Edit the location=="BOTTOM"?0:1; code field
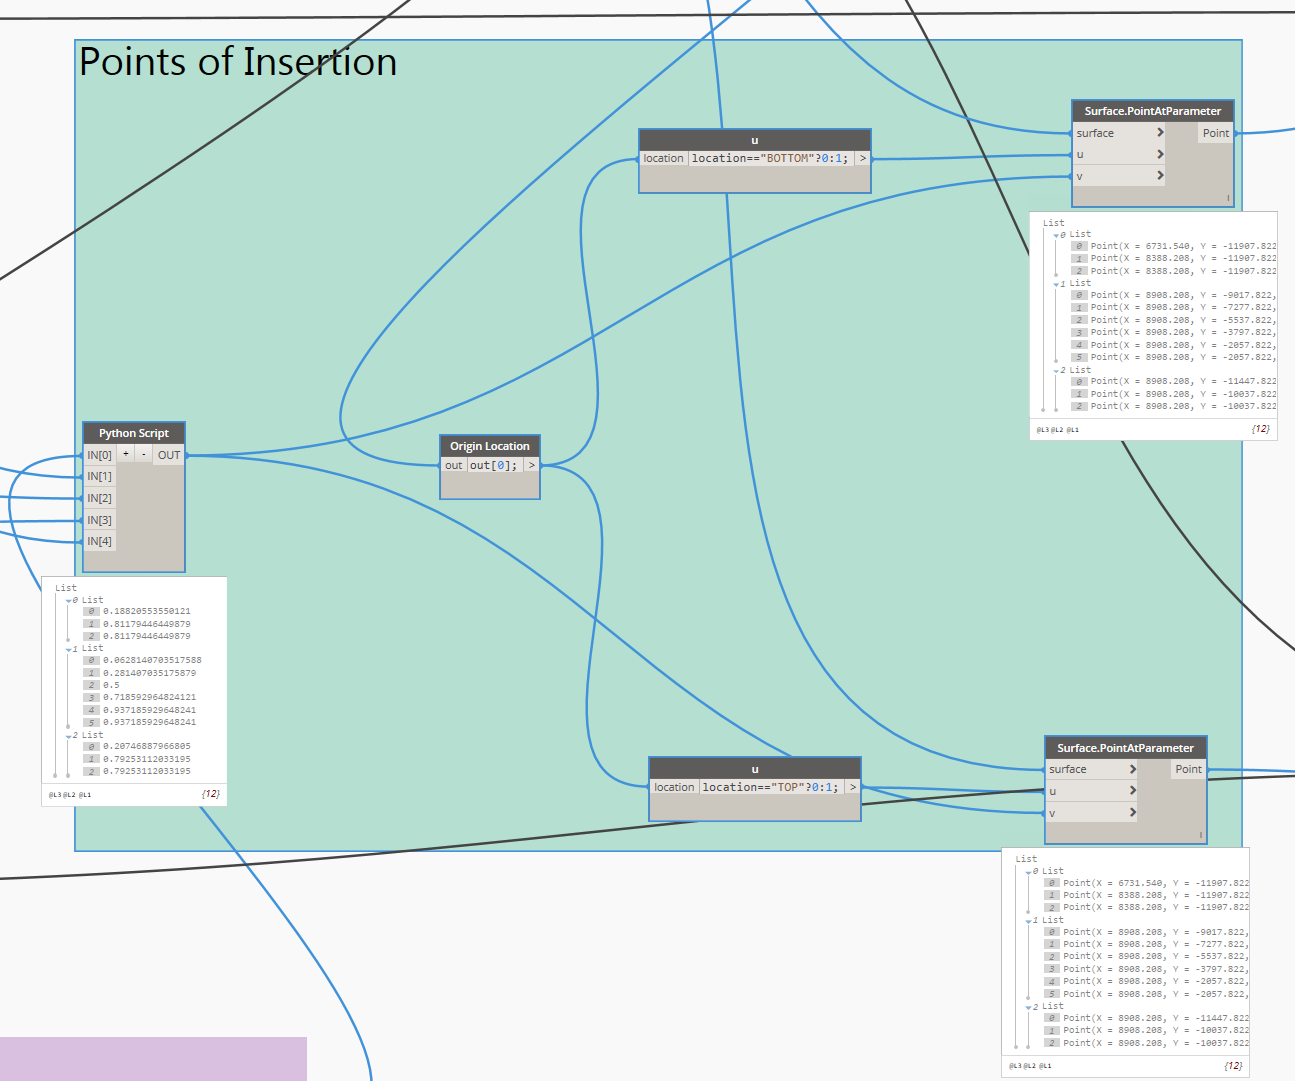Image resolution: width=1295 pixels, height=1081 pixels. pos(770,158)
